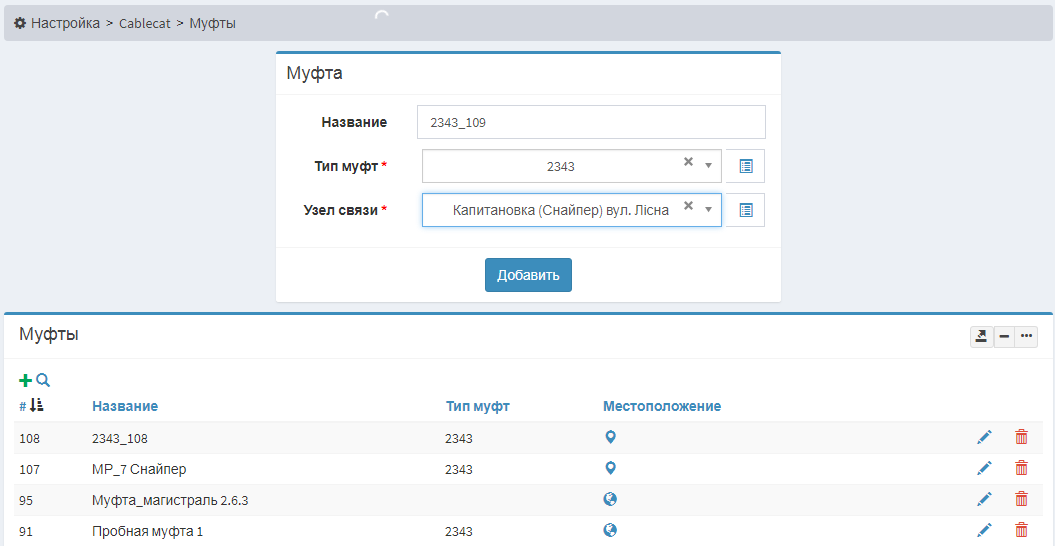Click the Название input field
The width and height of the screenshot is (1055, 546).
pyautogui.click(x=590, y=122)
